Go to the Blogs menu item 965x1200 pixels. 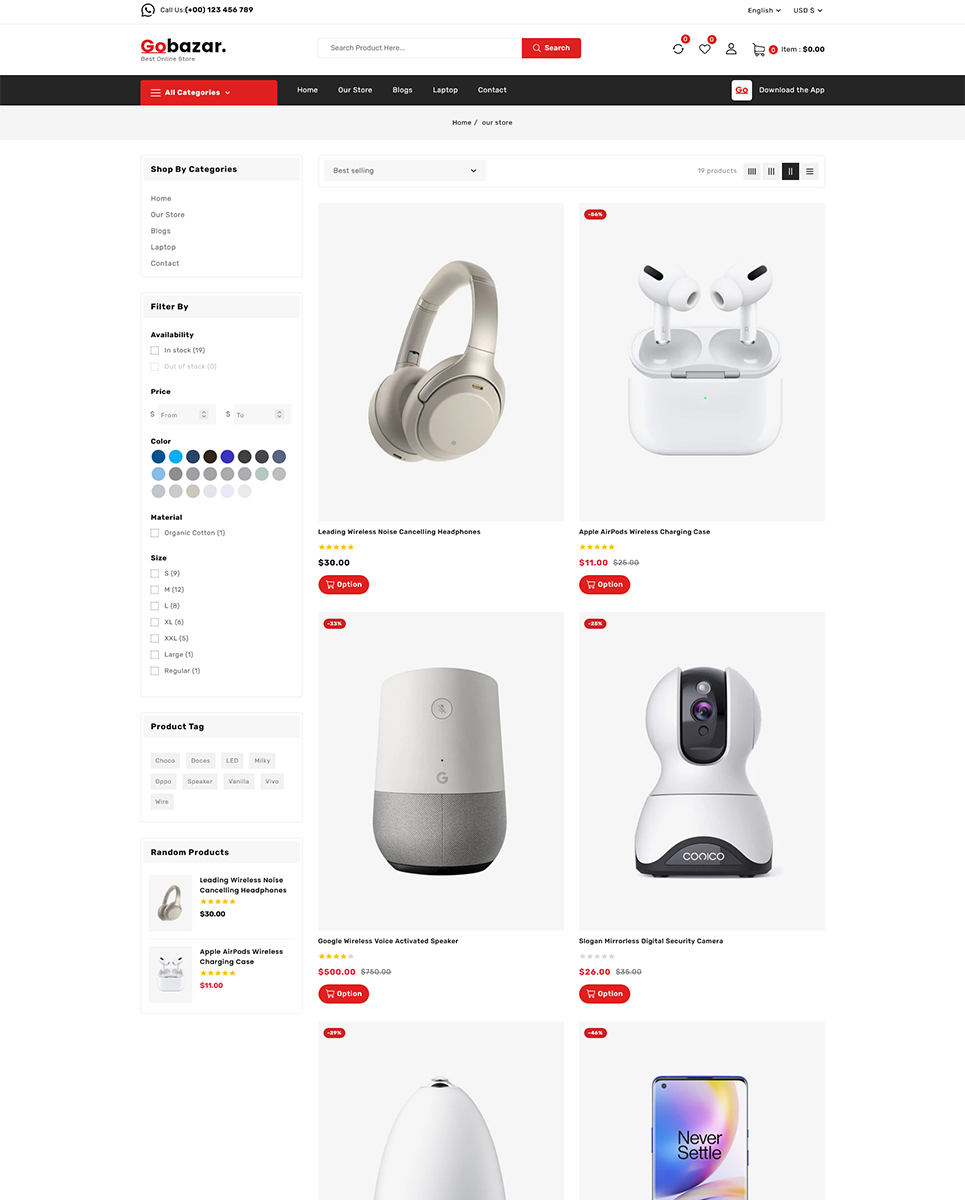coord(402,90)
